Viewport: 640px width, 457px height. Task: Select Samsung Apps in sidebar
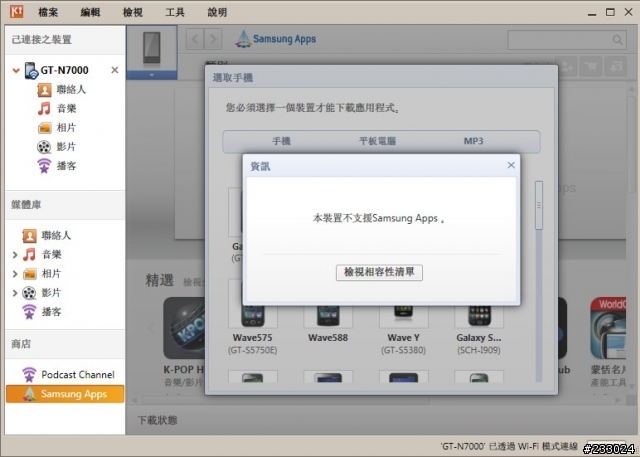click(x=65, y=394)
